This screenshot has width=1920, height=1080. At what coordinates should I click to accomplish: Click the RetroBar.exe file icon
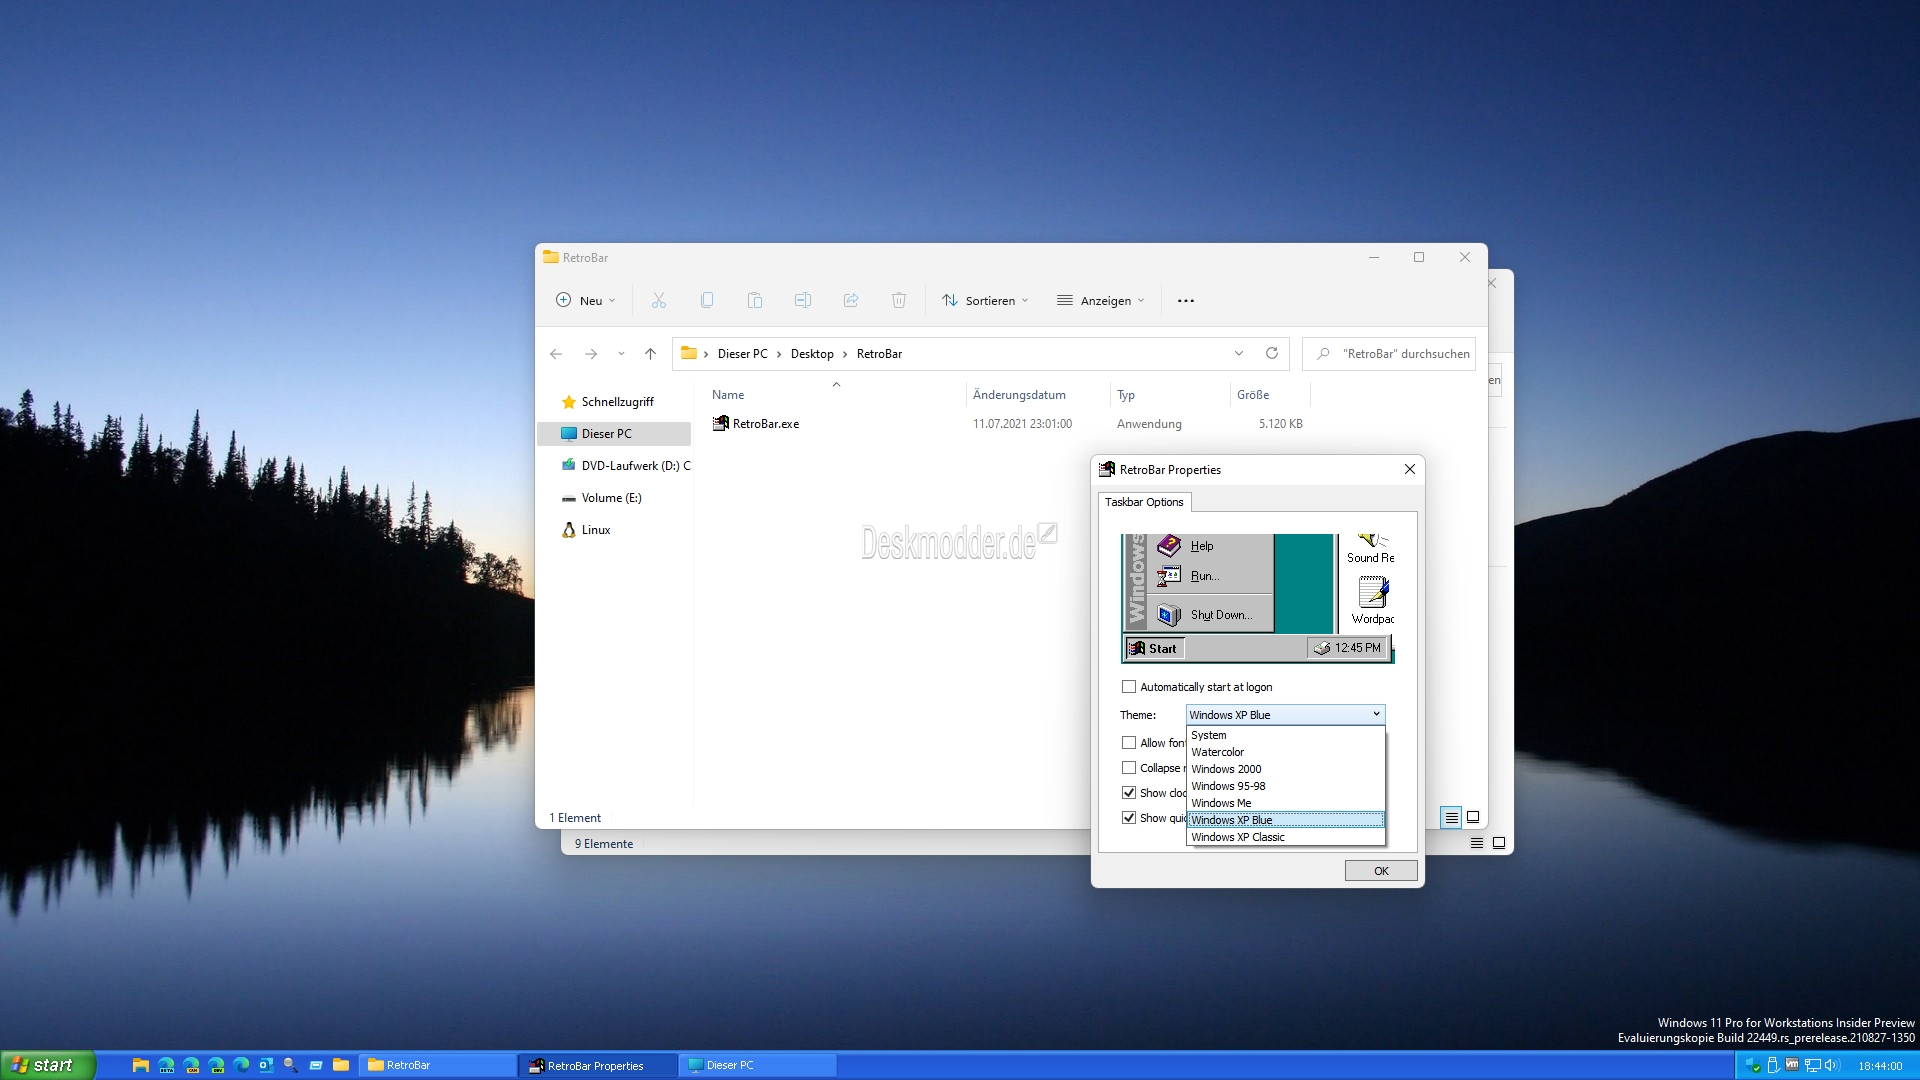pyautogui.click(x=720, y=424)
